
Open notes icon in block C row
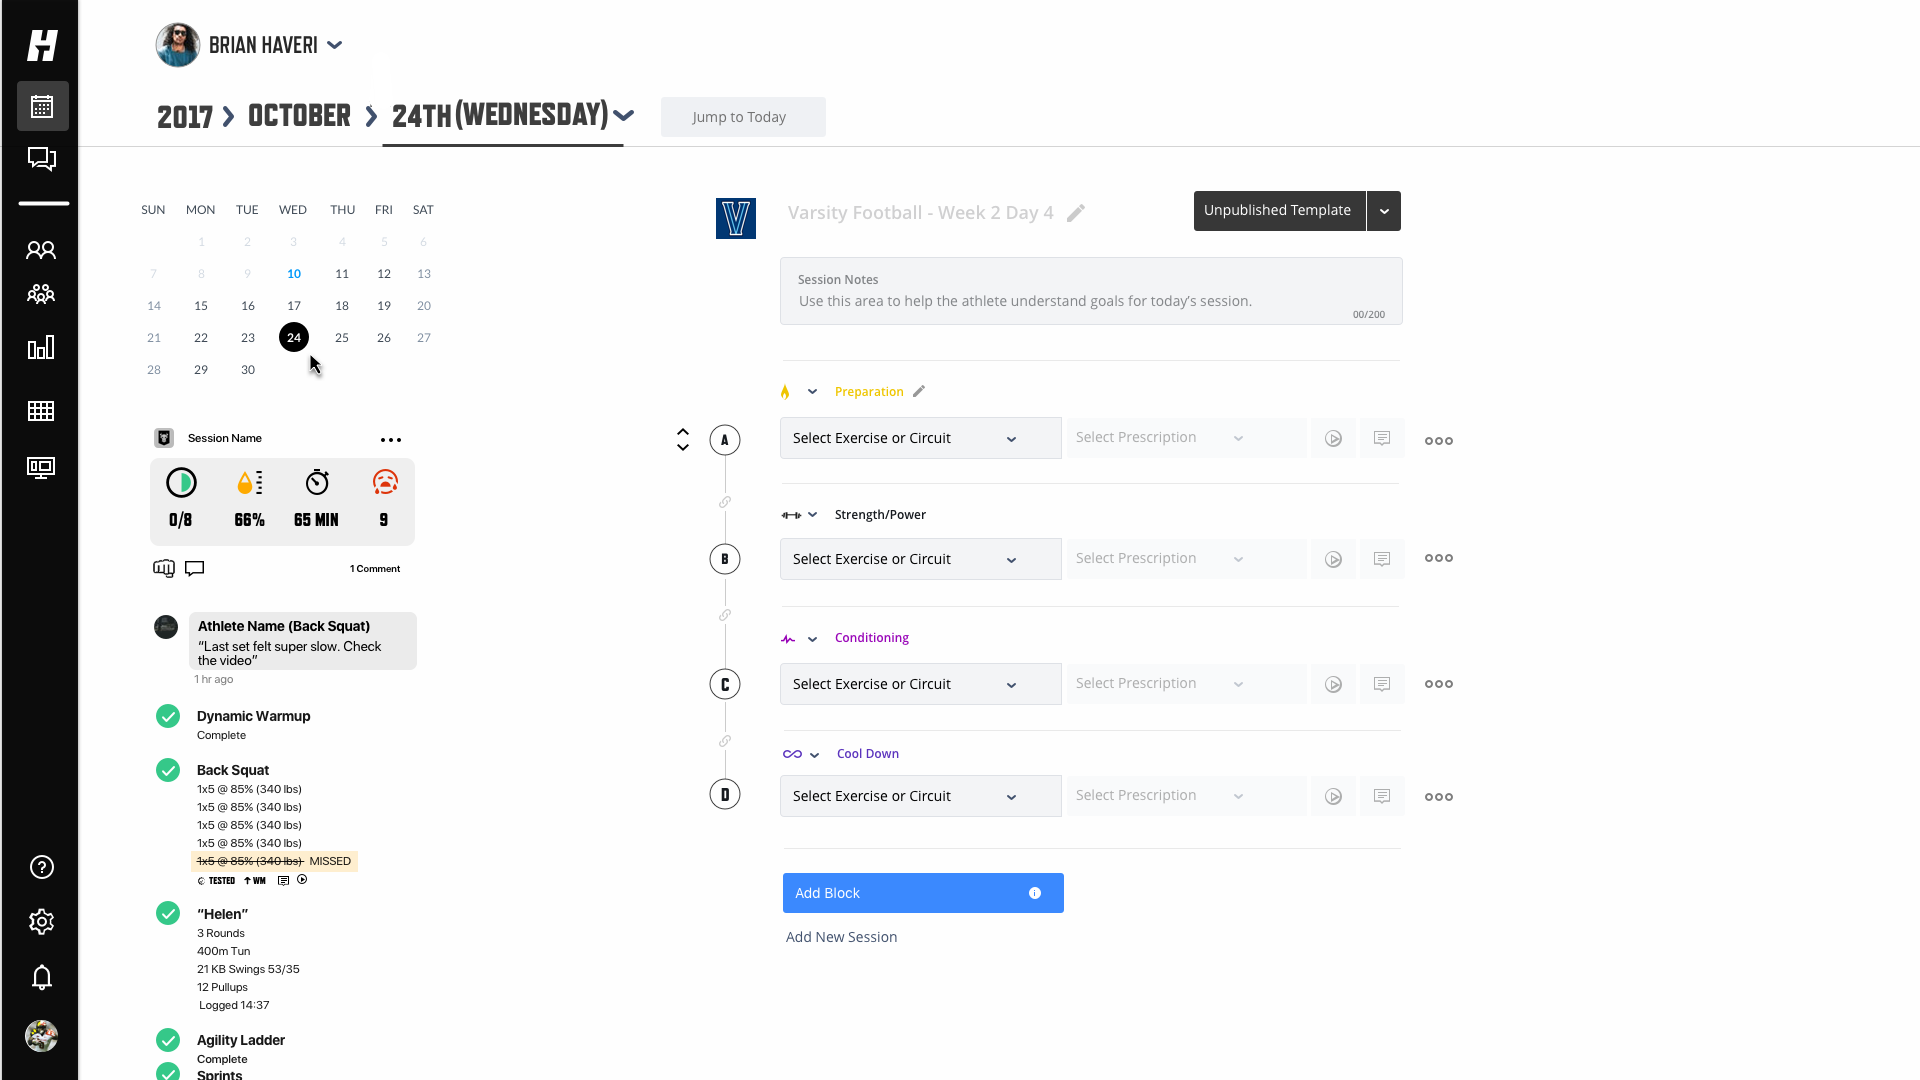[1382, 684]
